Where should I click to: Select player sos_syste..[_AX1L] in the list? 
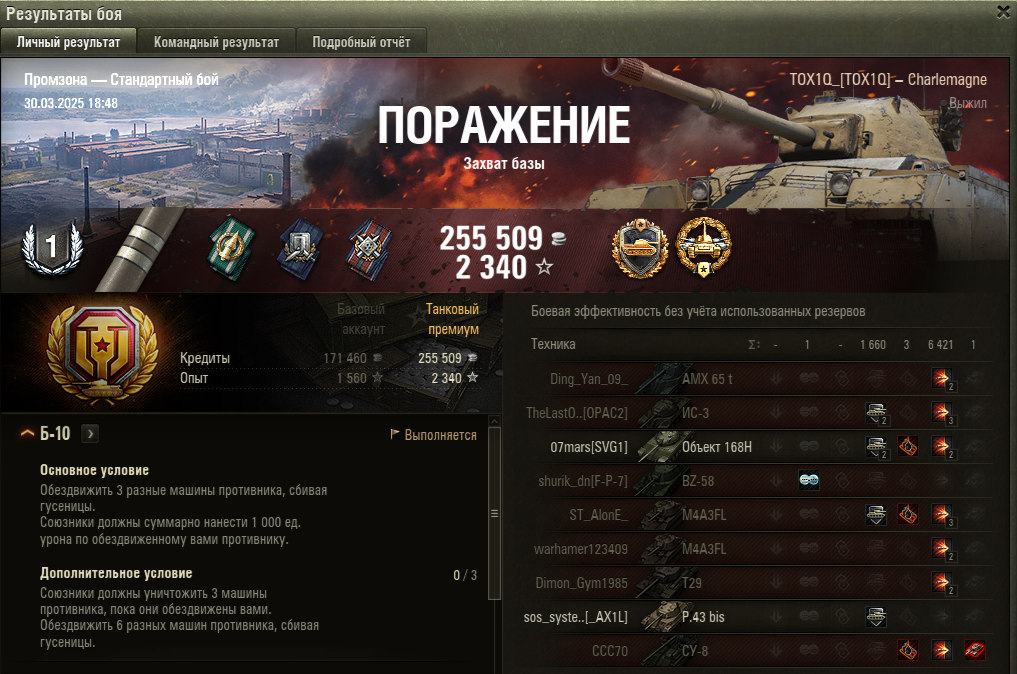coord(758,617)
